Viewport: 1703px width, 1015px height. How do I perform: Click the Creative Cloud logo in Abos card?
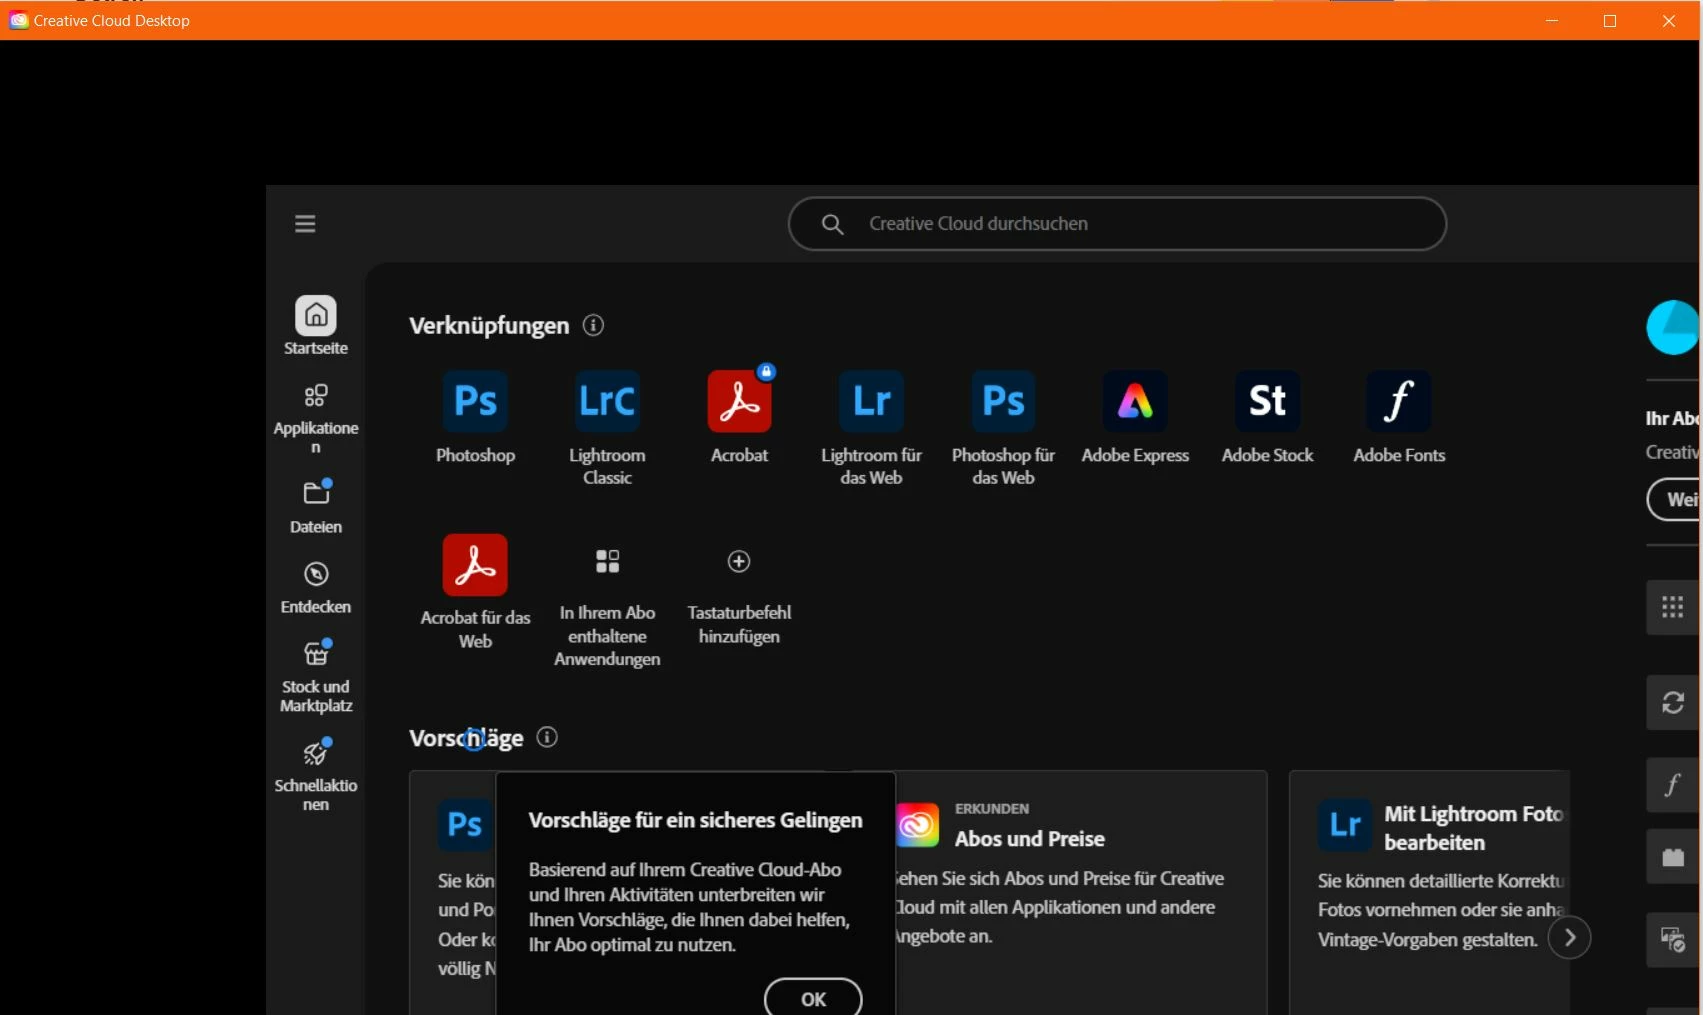[917, 825]
